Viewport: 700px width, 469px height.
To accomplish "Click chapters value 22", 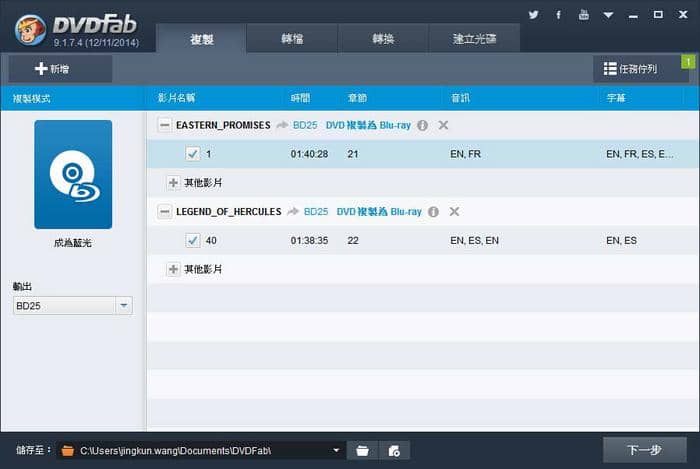I will tap(353, 241).
